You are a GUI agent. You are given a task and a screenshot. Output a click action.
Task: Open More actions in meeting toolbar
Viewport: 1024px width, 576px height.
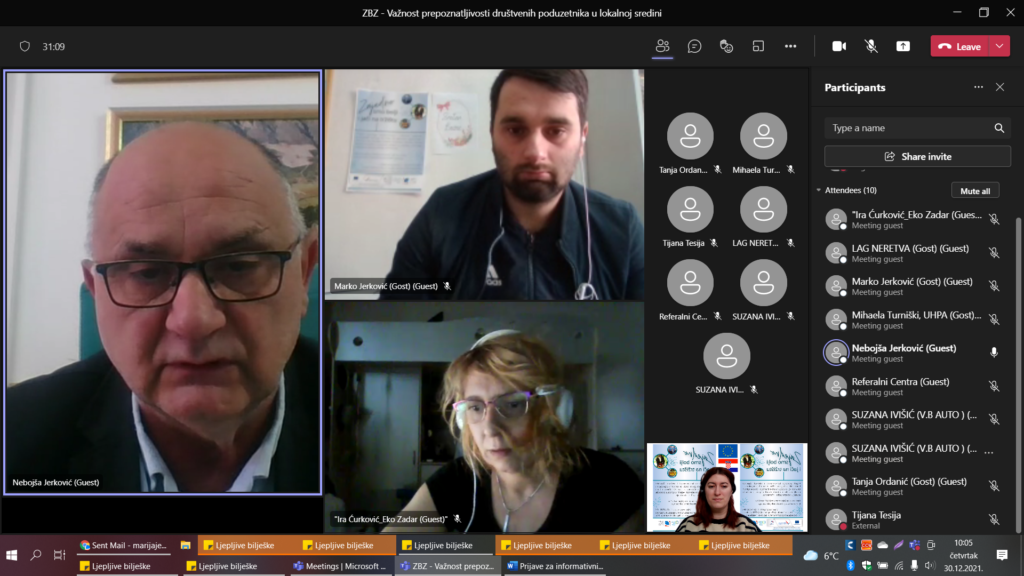coord(790,46)
